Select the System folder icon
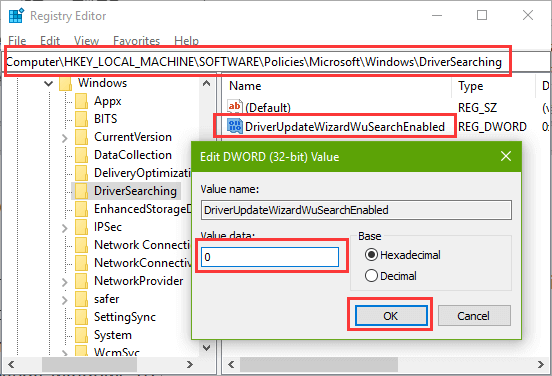 click(x=81, y=335)
